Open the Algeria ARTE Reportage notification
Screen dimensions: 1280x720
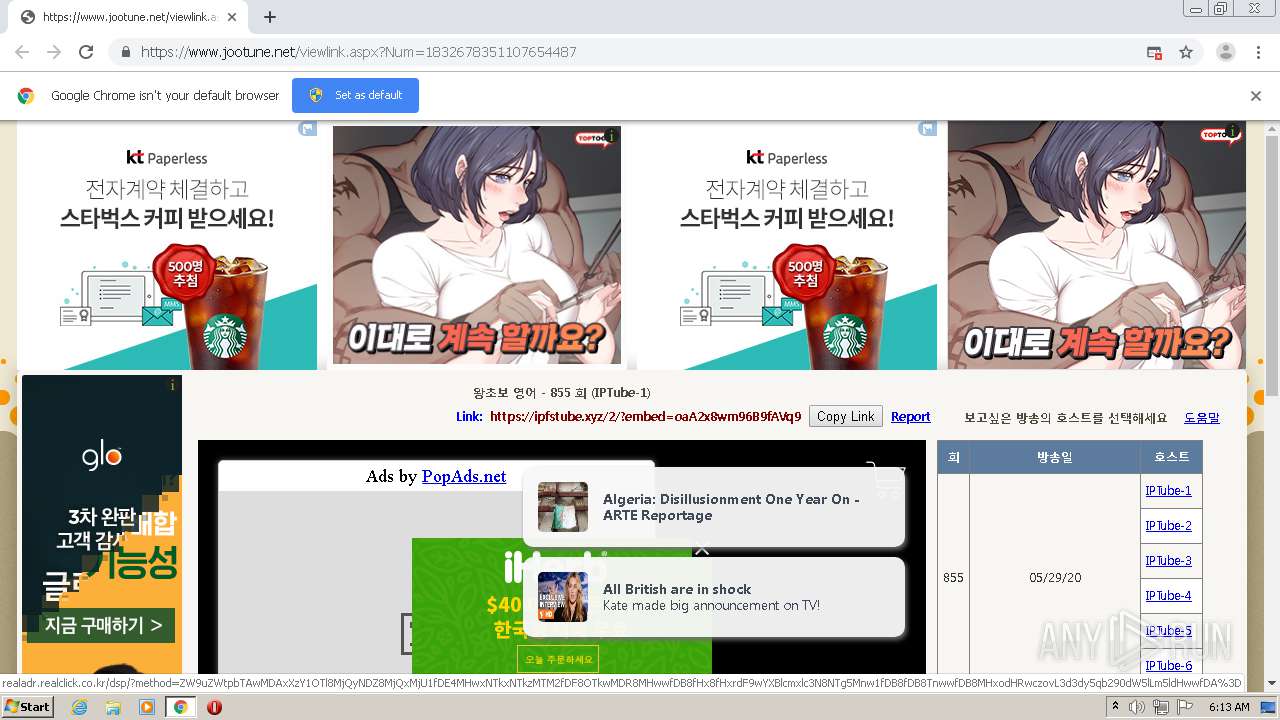(x=714, y=507)
